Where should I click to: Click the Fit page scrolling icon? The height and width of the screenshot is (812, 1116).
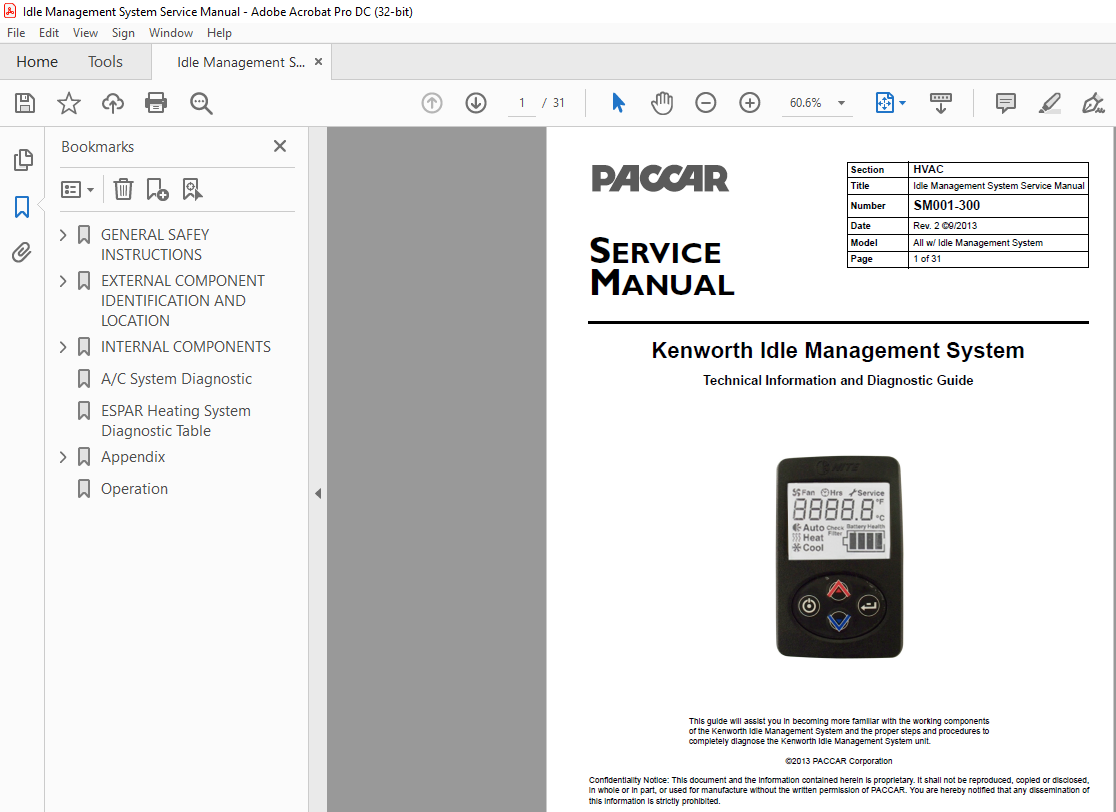tap(884, 103)
